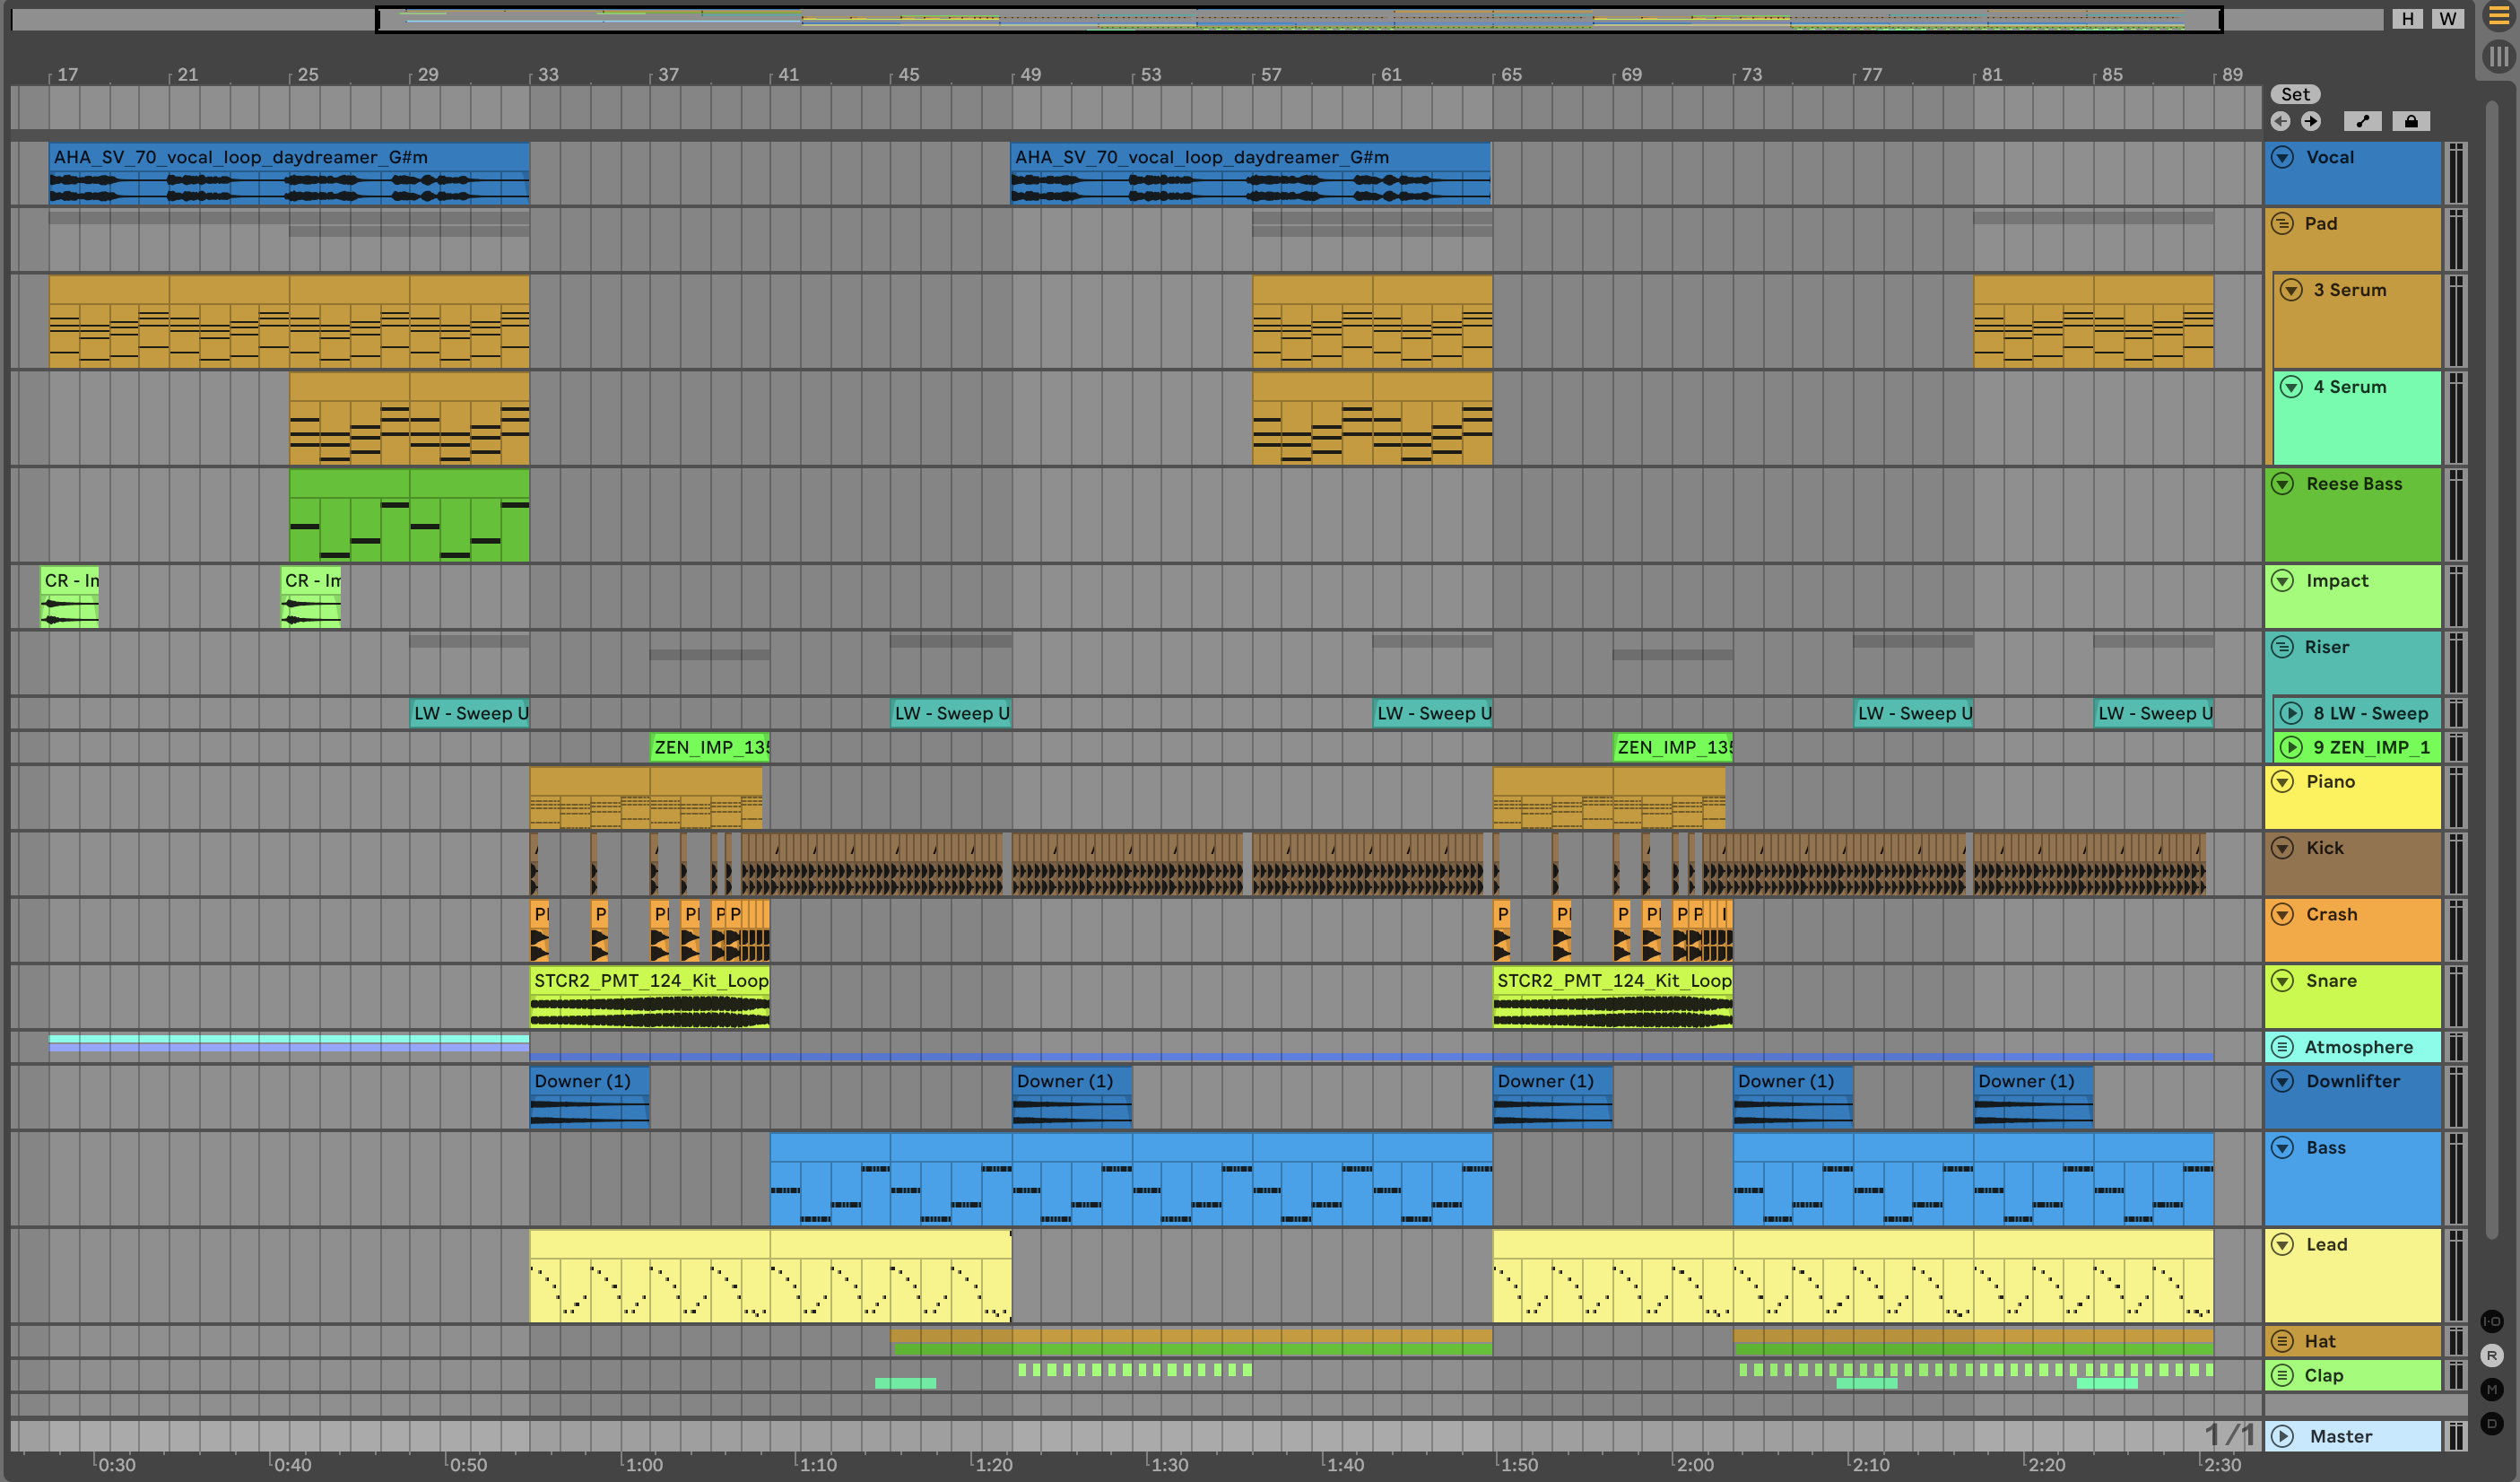Toggle the Mixer M section button
The width and height of the screenshot is (2520, 1482).
tap(2491, 1389)
